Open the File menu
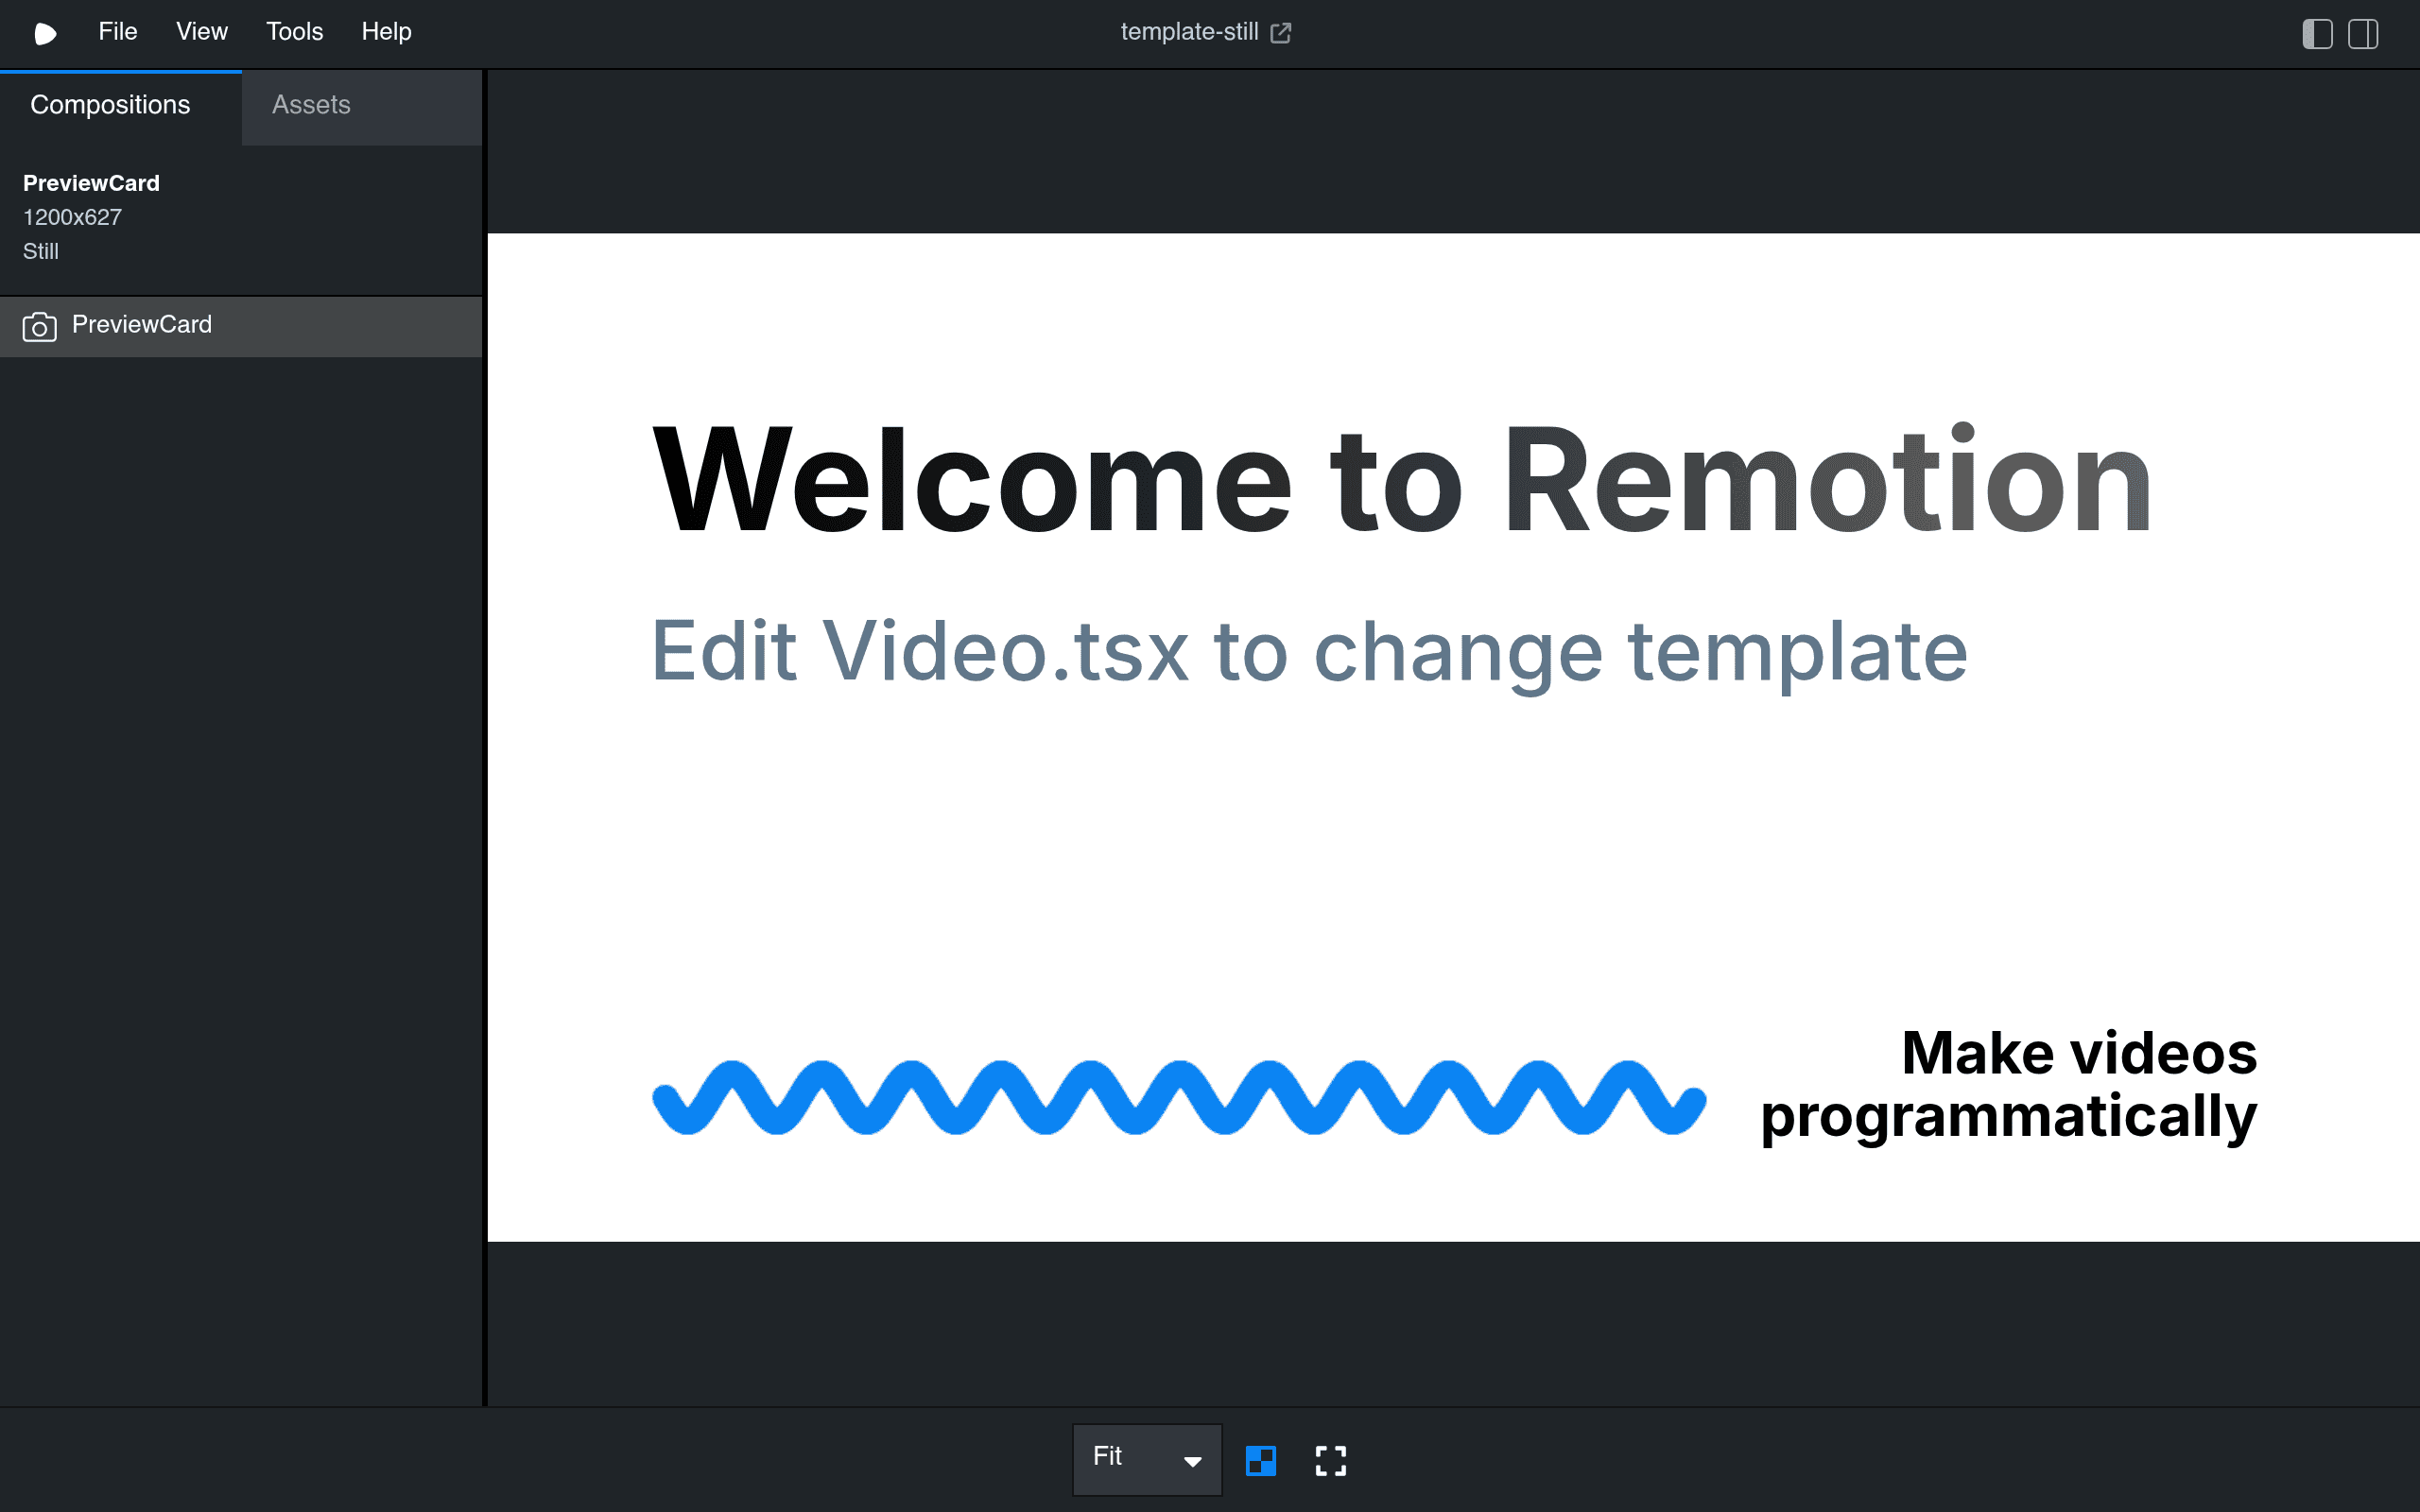This screenshot has width=2420, height=1512. pos(117,32)
